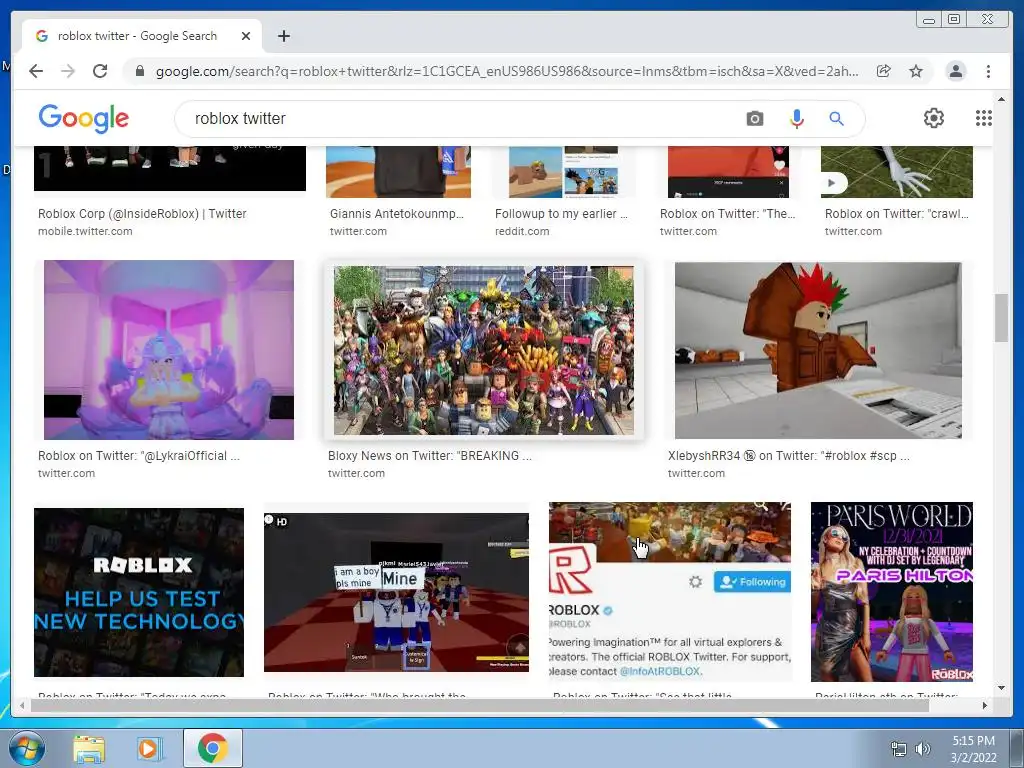Image resolution: width=1024 pixels, height=768 pixels.
Task: Click the page scroll up arrow
Action: click(1001, 99)
